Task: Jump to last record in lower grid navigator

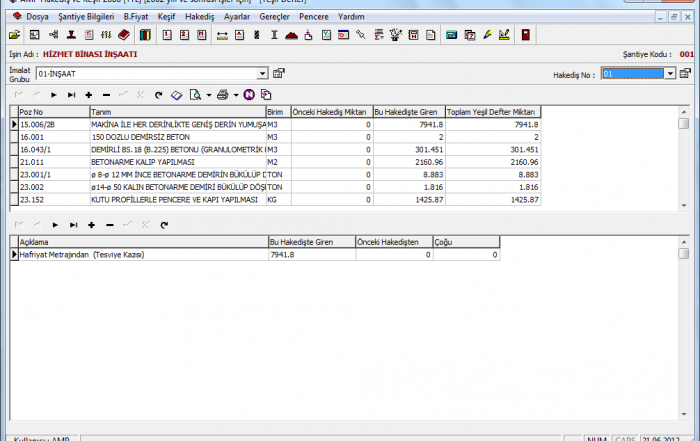Action: tap(72, 225)
